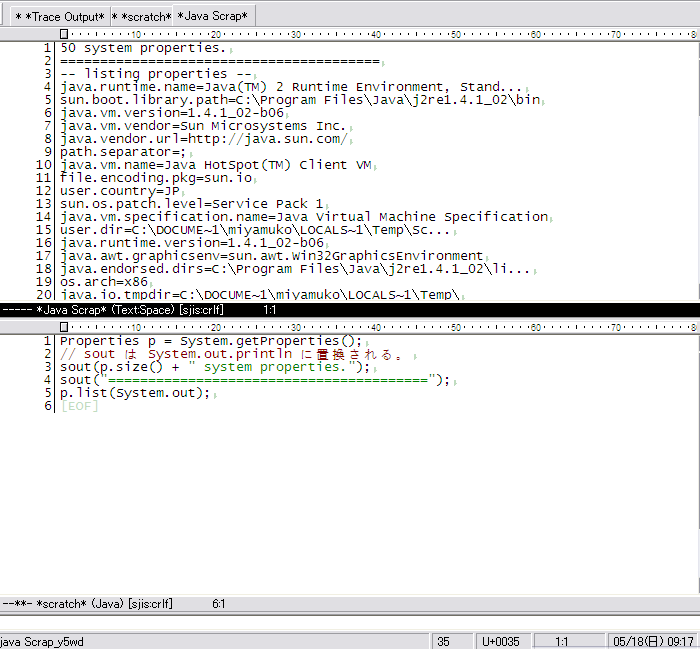Click the '[sjis:crlf]' encoding in Java Scrap mode line
This screenshot has height=649, width=700.
[x=201, y=310]
